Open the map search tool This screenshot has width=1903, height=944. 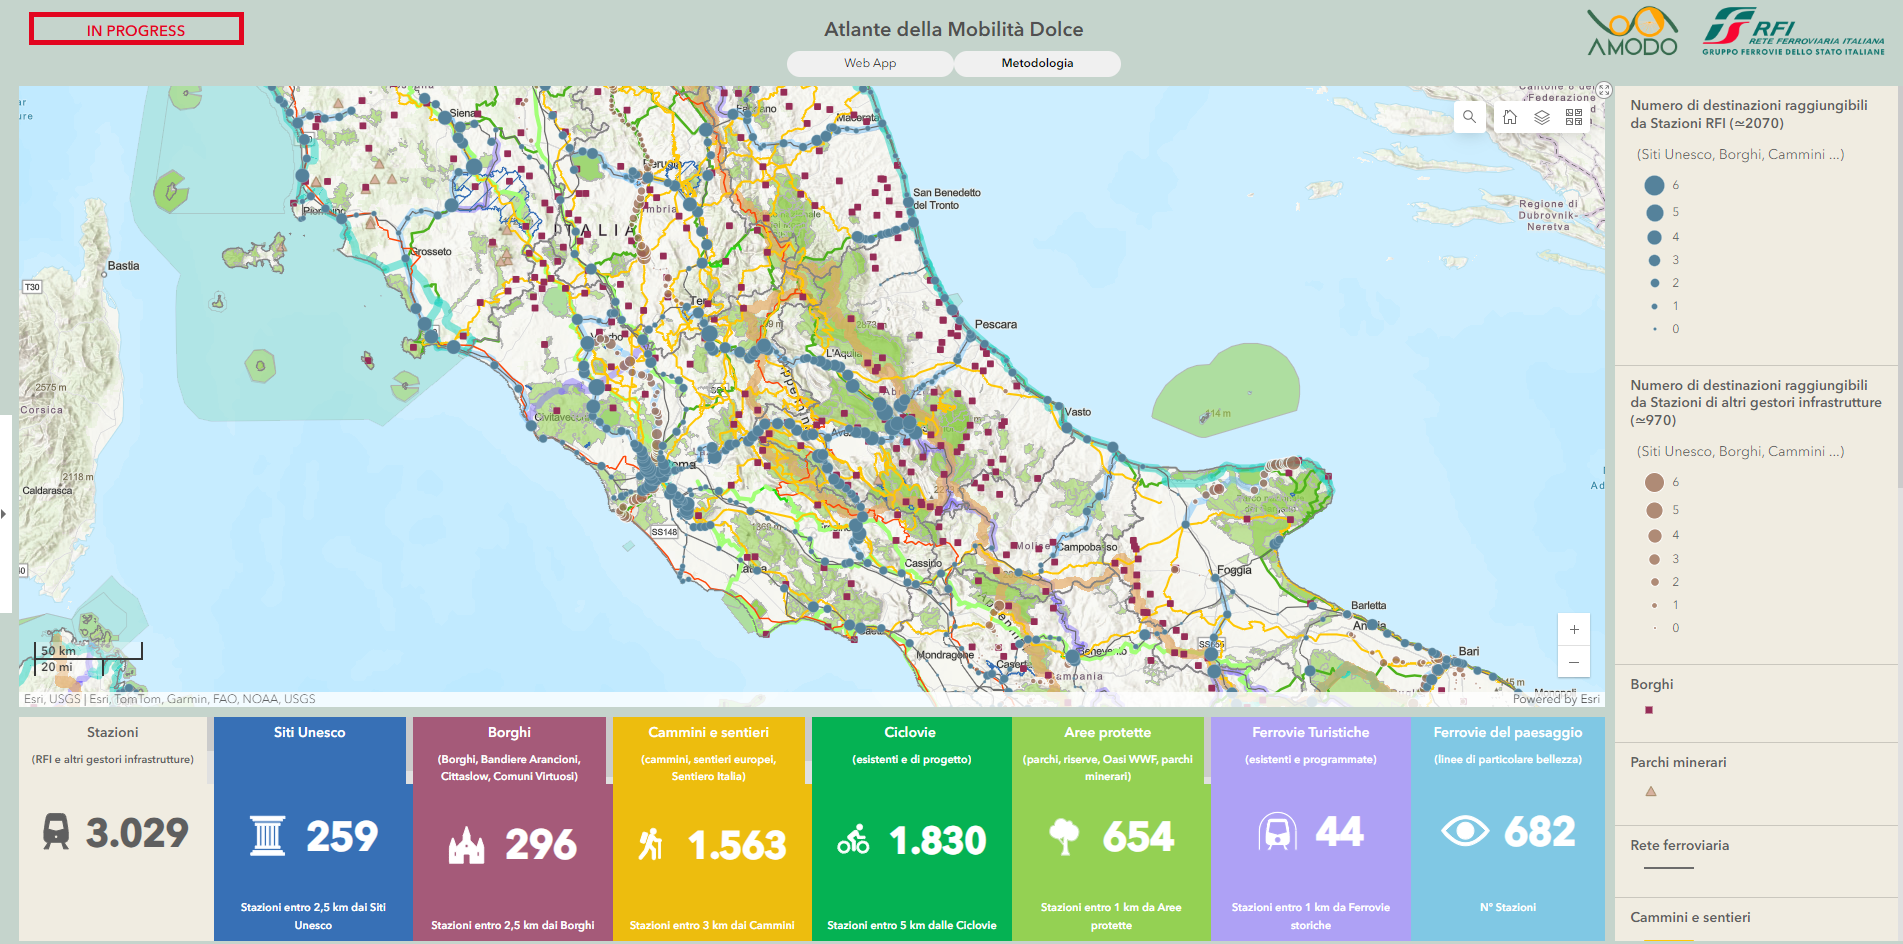(1469, 117)
